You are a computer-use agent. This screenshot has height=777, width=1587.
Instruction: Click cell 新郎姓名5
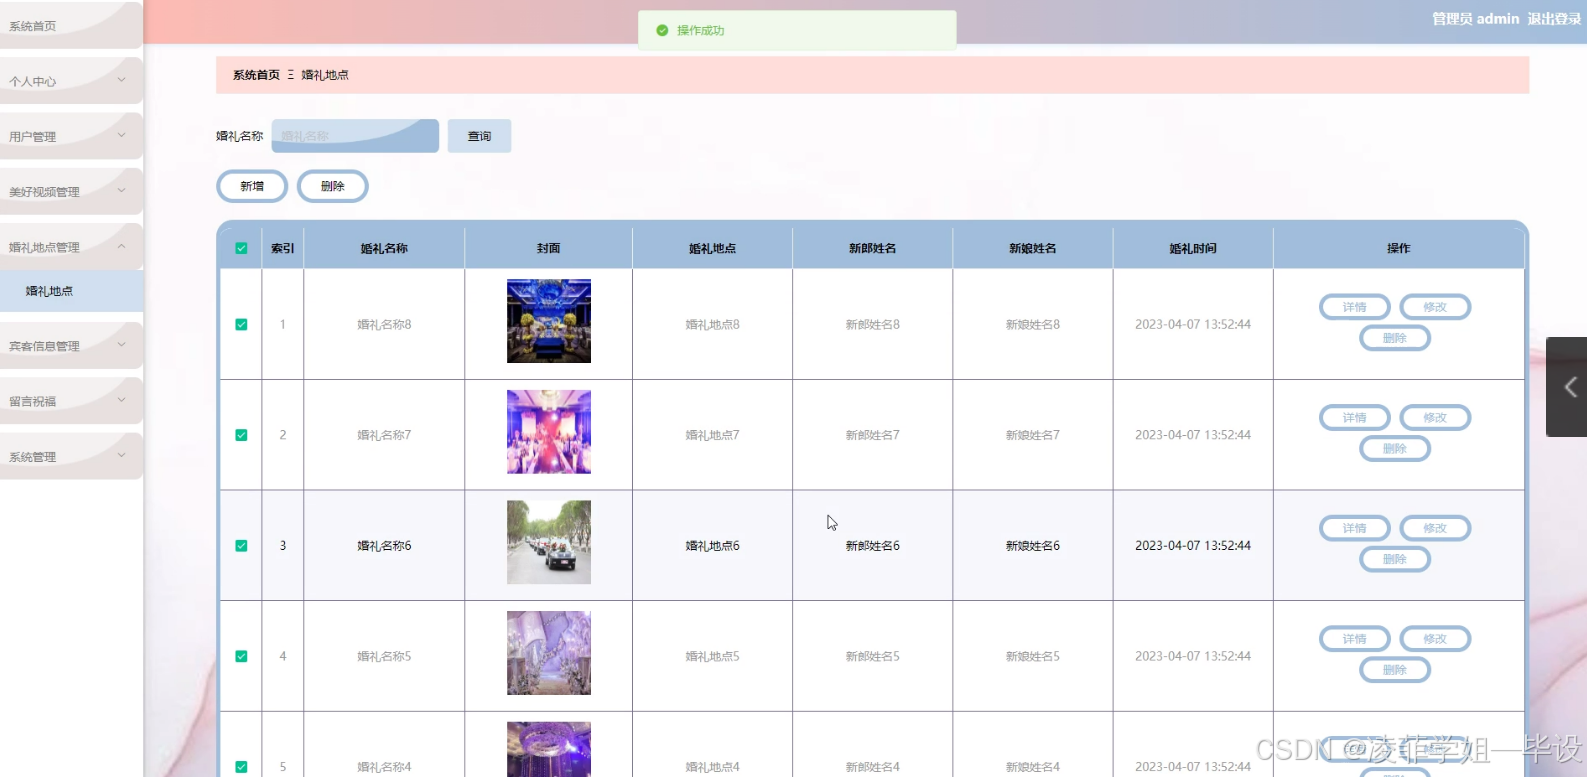tap(873, 656)
